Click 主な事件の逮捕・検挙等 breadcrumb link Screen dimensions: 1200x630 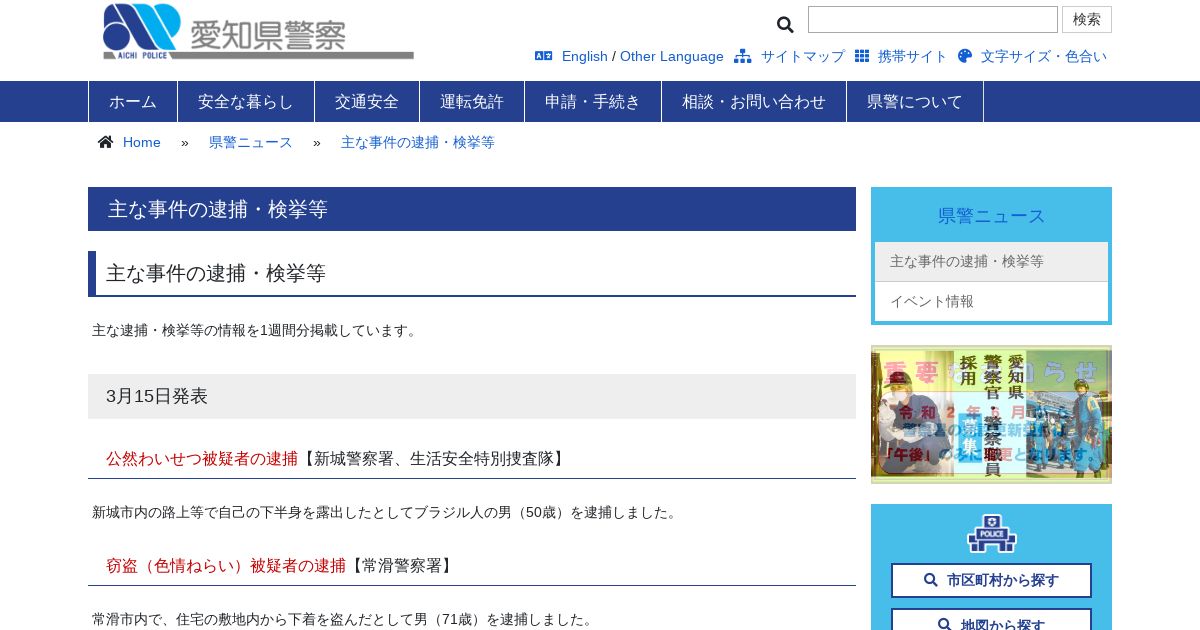pos(418,142)
